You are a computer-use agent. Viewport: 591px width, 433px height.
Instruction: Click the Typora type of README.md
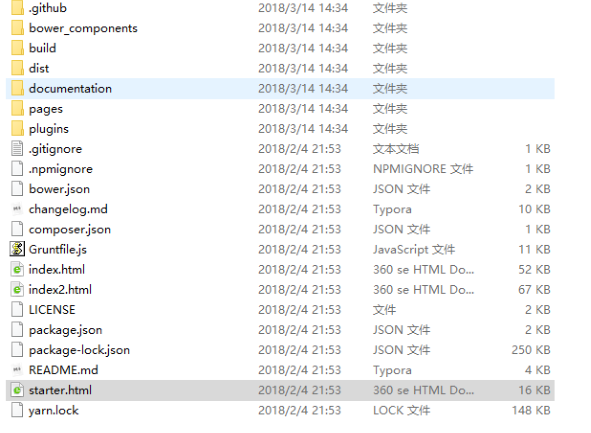[x=392, y=370]
